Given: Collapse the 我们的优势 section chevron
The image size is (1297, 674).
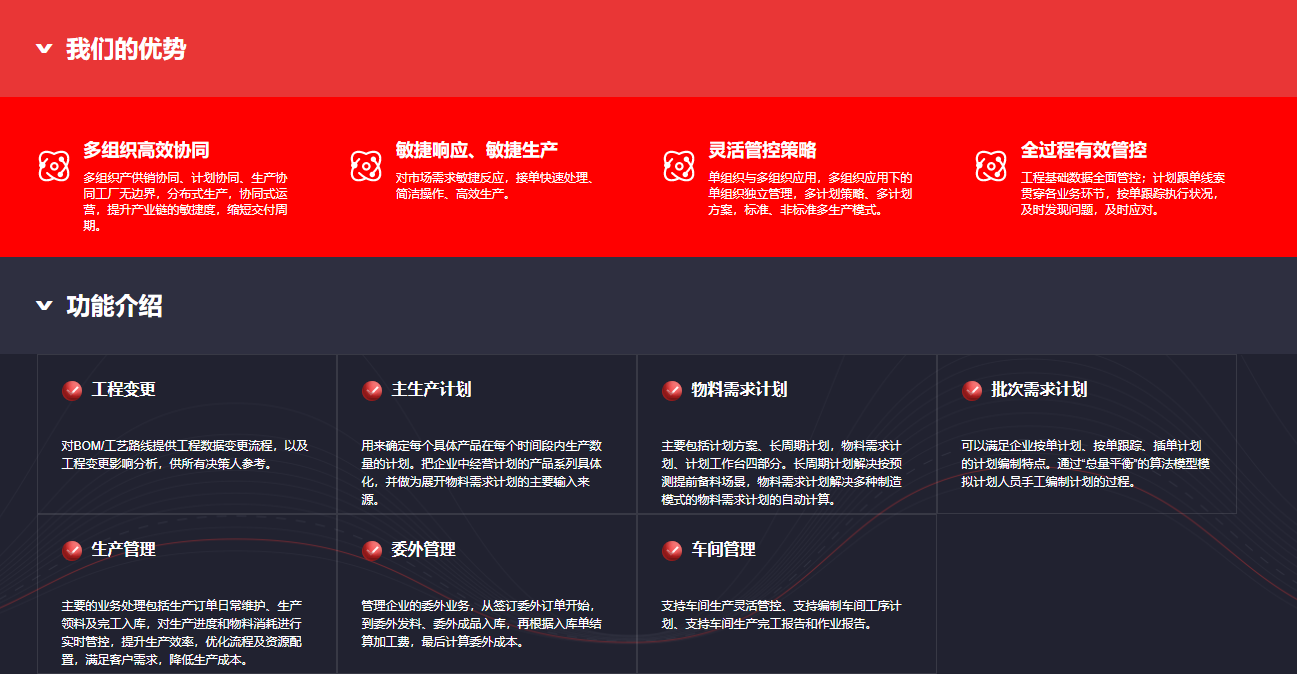Looking at the screenshot, I should tap(44, 49).
